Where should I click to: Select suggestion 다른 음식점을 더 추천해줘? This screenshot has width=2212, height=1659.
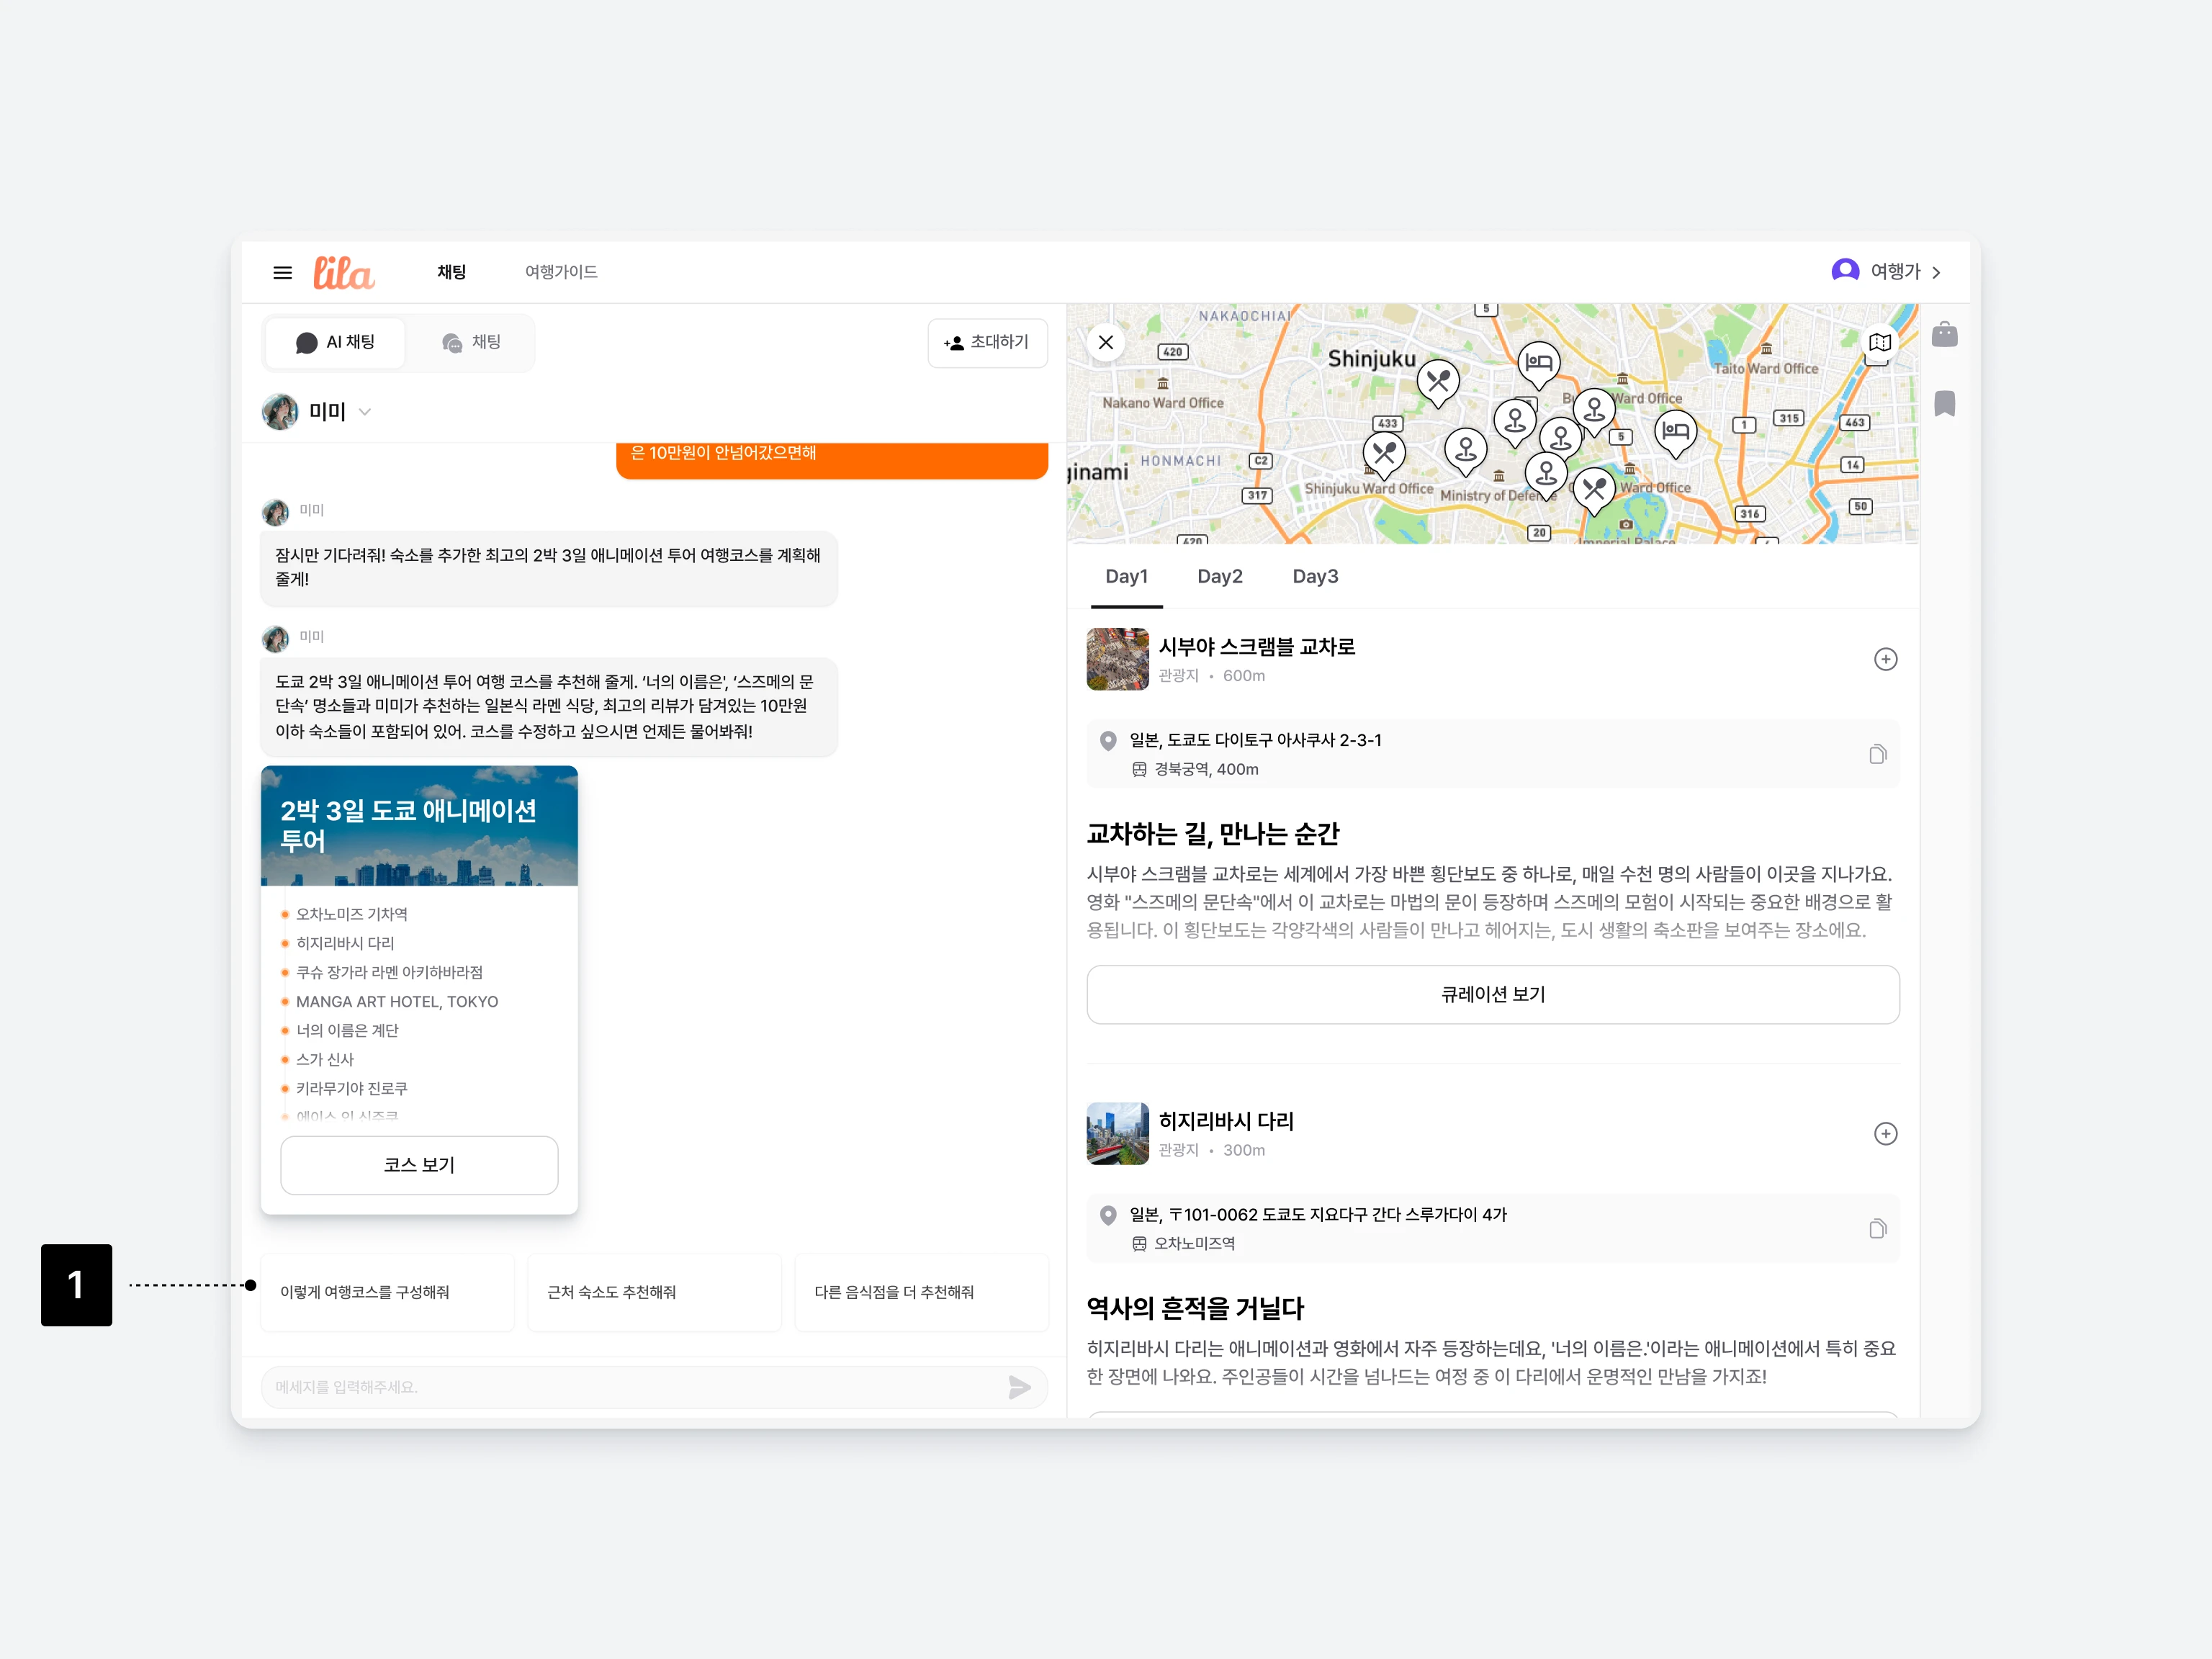point(921,1292)
